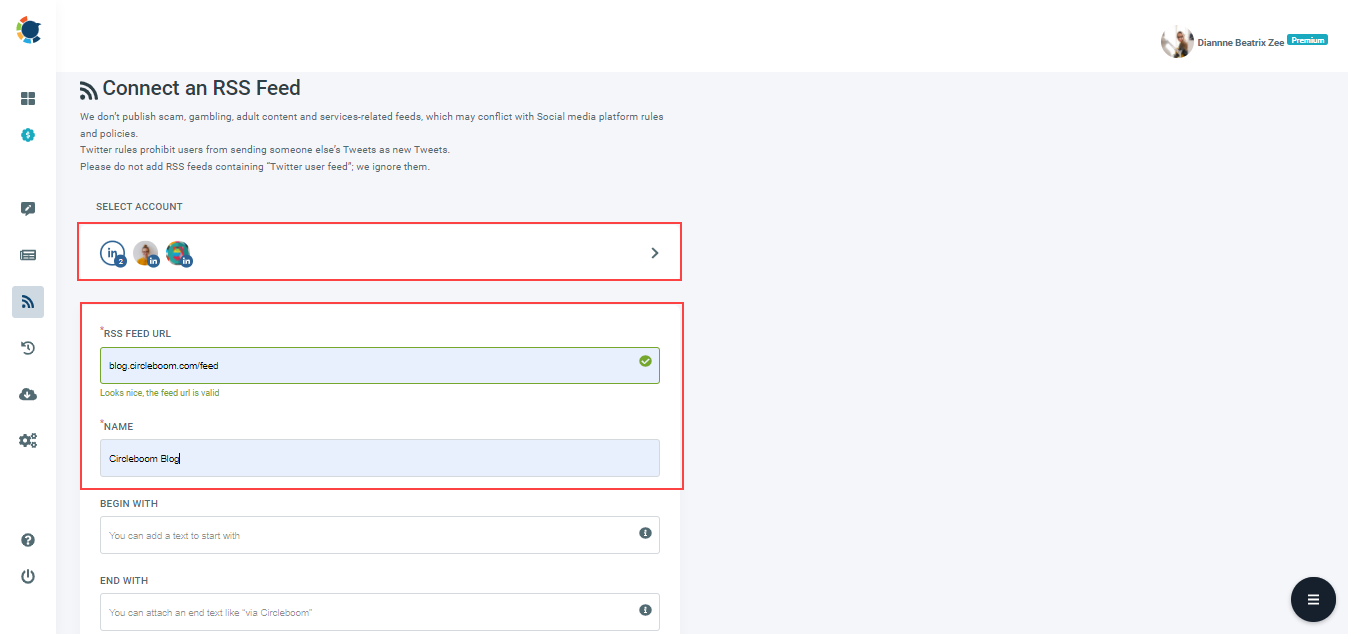Open the posting History clock icon
1348x634 pixels.
(28, 347)
